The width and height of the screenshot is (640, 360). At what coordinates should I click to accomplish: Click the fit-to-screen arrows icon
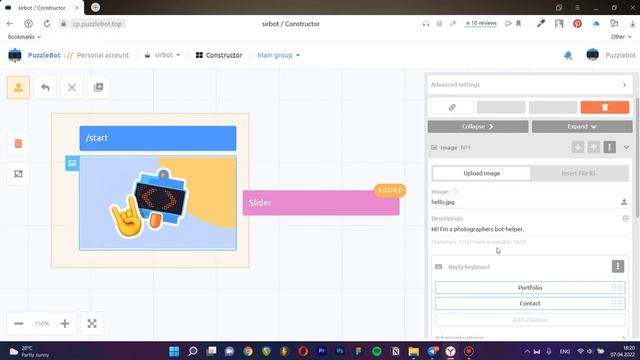tap(92, 324)
